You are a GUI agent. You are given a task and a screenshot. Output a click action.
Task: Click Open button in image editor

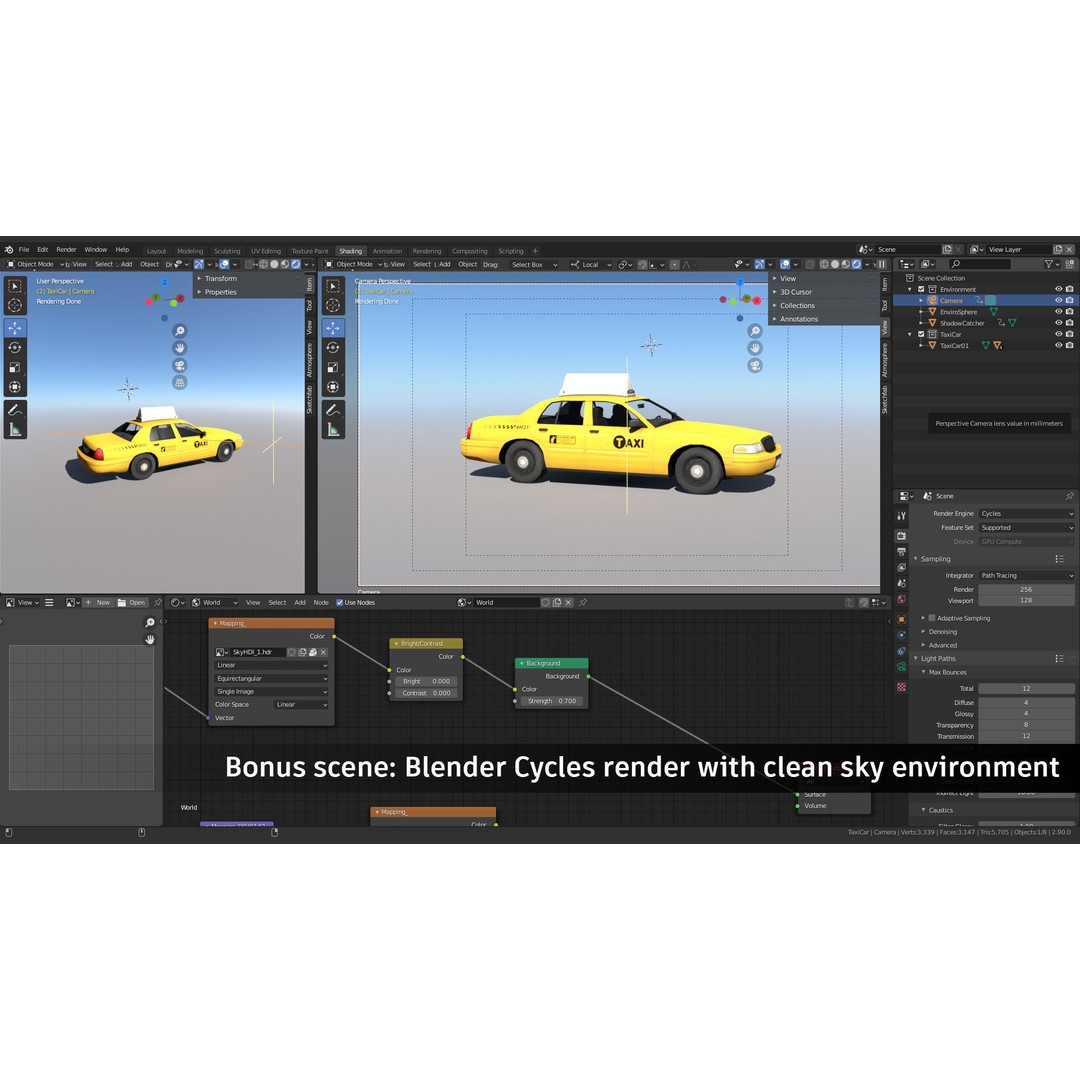(131, 603)
